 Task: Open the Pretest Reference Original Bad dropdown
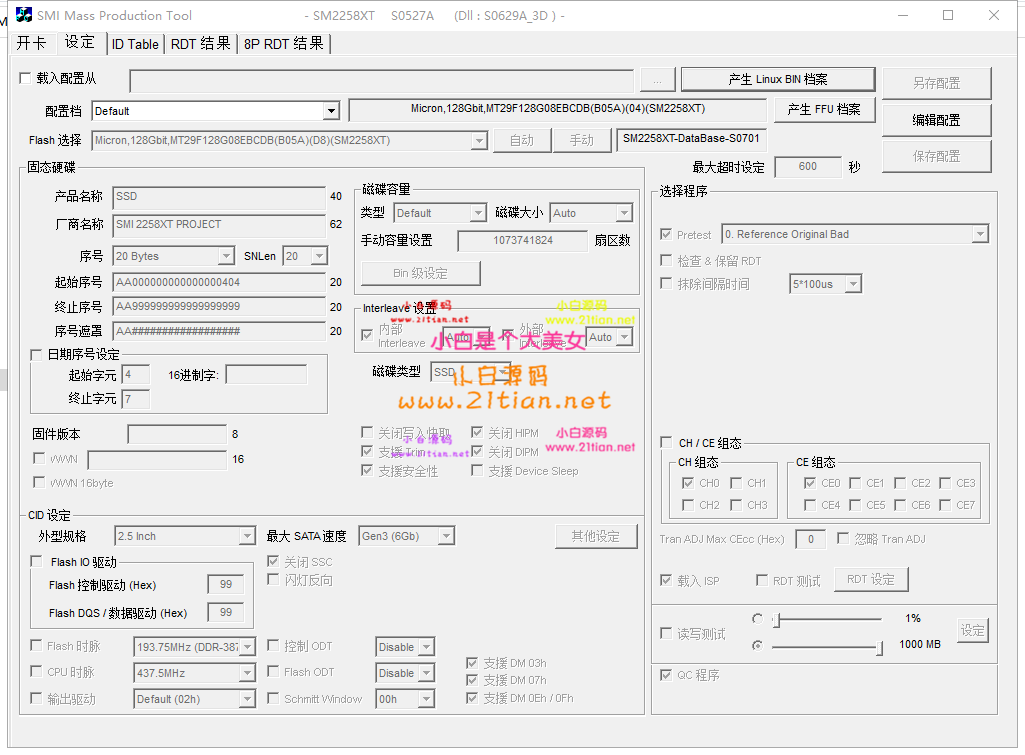click(979, 234)
